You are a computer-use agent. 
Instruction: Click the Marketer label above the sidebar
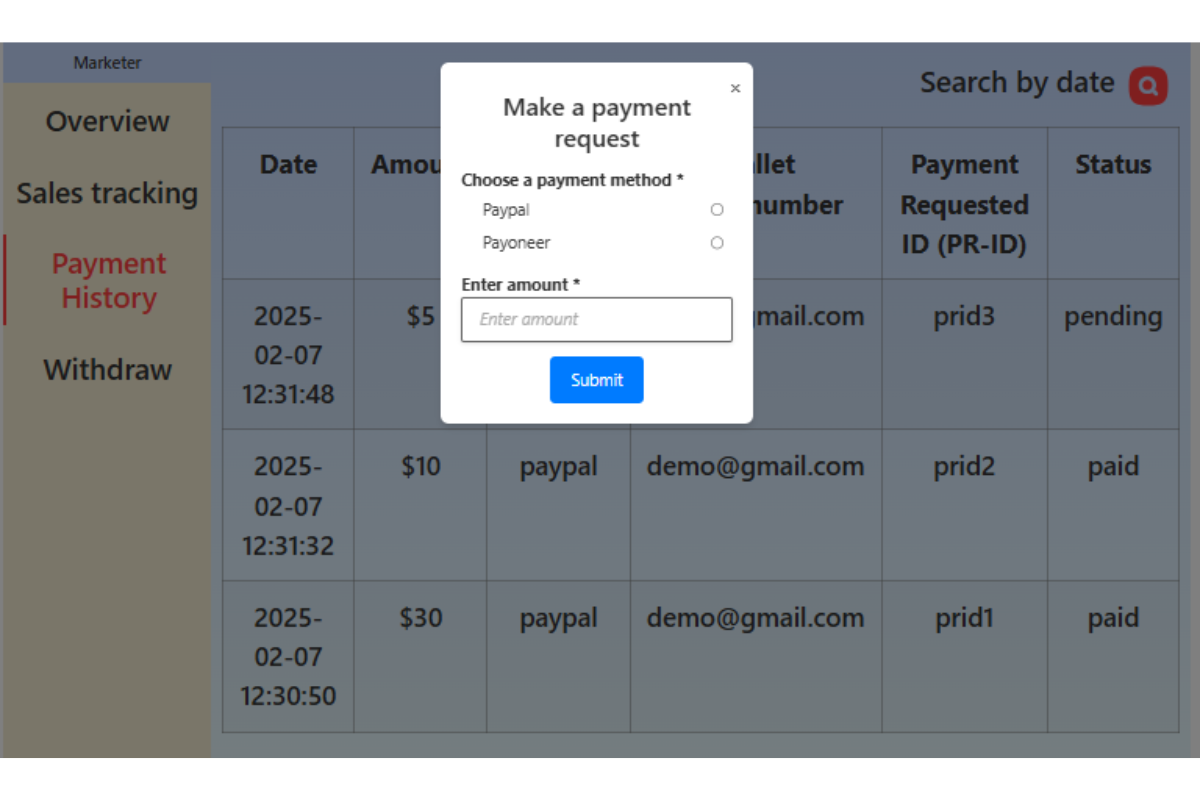tap(107, 63)
